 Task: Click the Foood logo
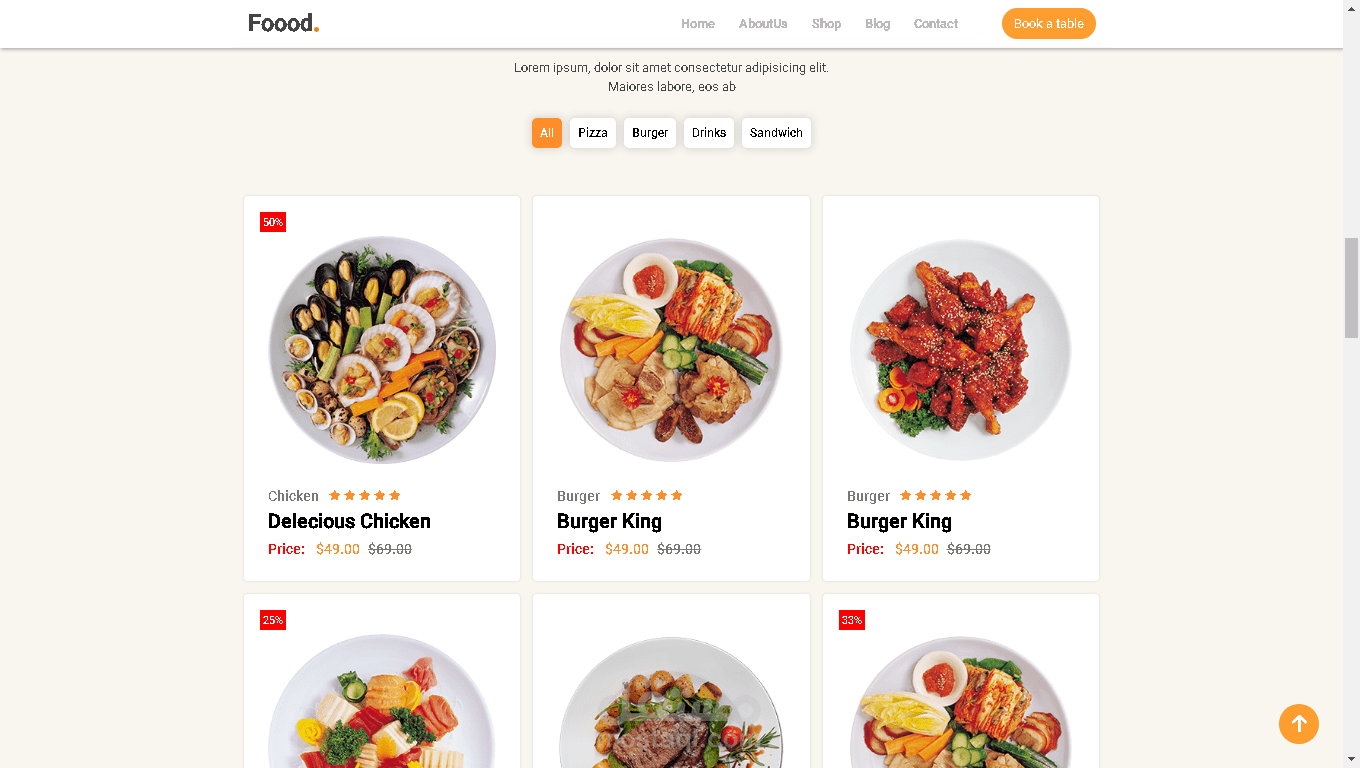point(284,23)
